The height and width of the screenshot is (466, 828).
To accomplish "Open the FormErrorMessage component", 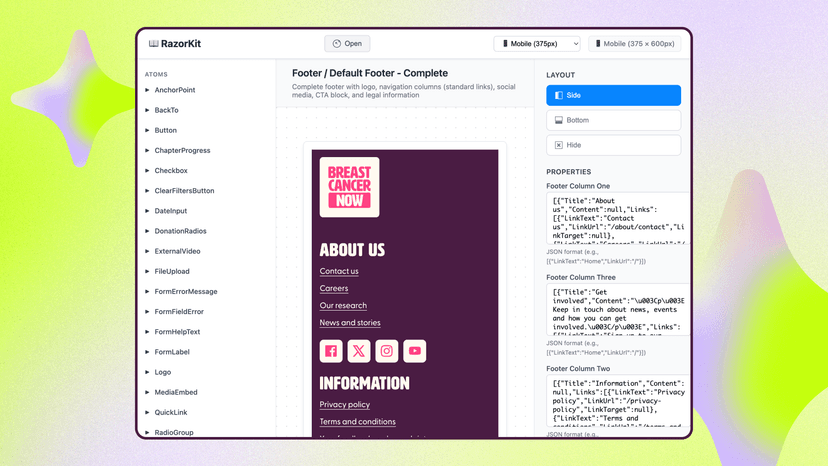I will (186, 292).
